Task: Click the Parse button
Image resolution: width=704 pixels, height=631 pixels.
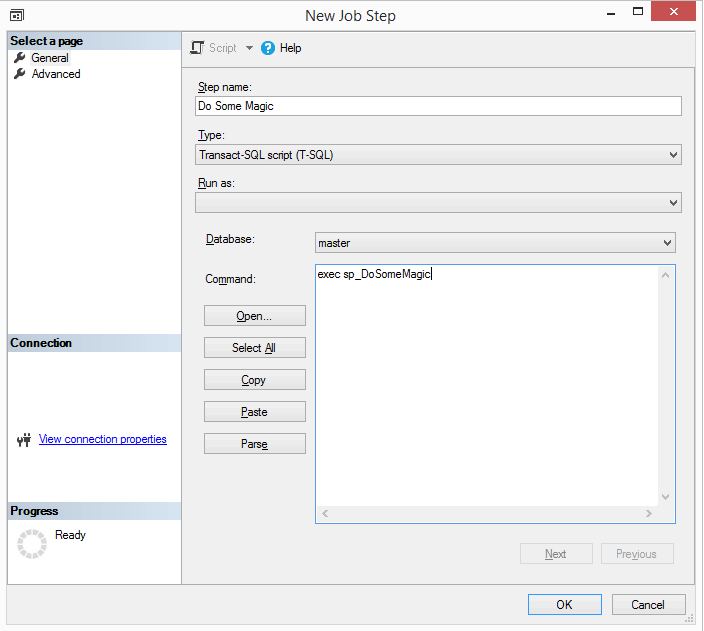Action: point(255,443)
